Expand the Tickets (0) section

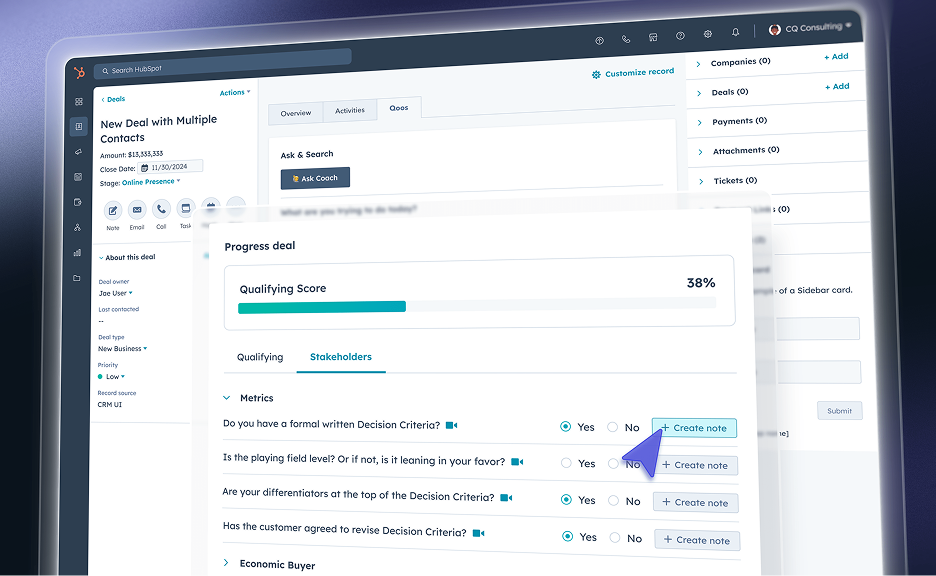pyautogui.click(x=701, y=181)
